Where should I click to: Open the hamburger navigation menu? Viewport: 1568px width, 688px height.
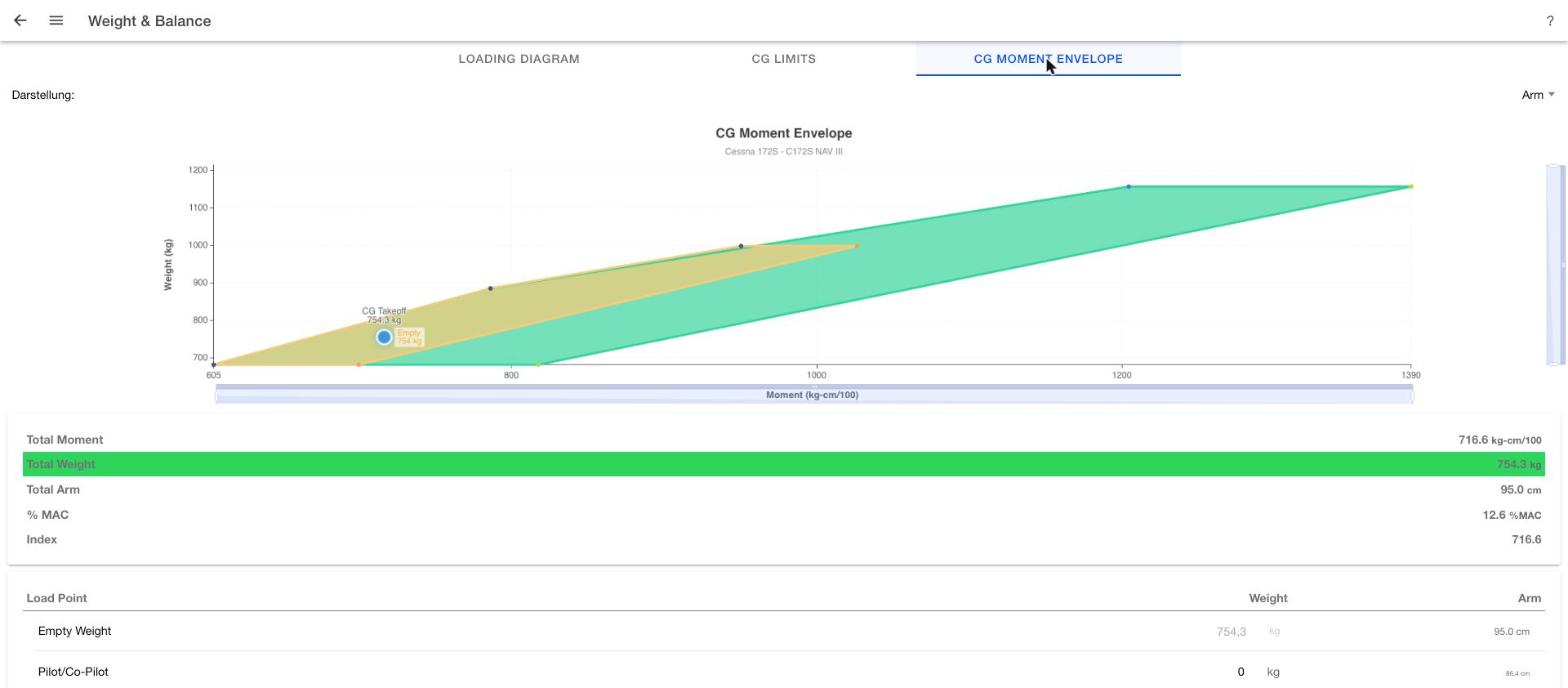[x=56, y=20]
